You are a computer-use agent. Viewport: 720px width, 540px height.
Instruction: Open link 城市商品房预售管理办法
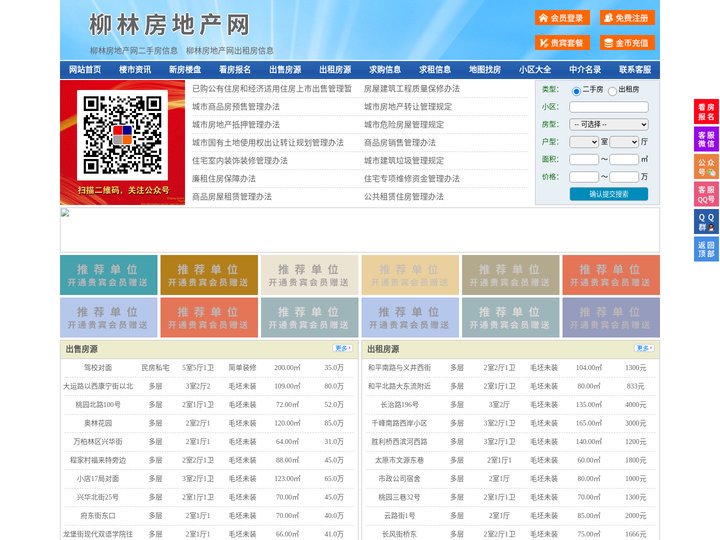tap(236, 107)
